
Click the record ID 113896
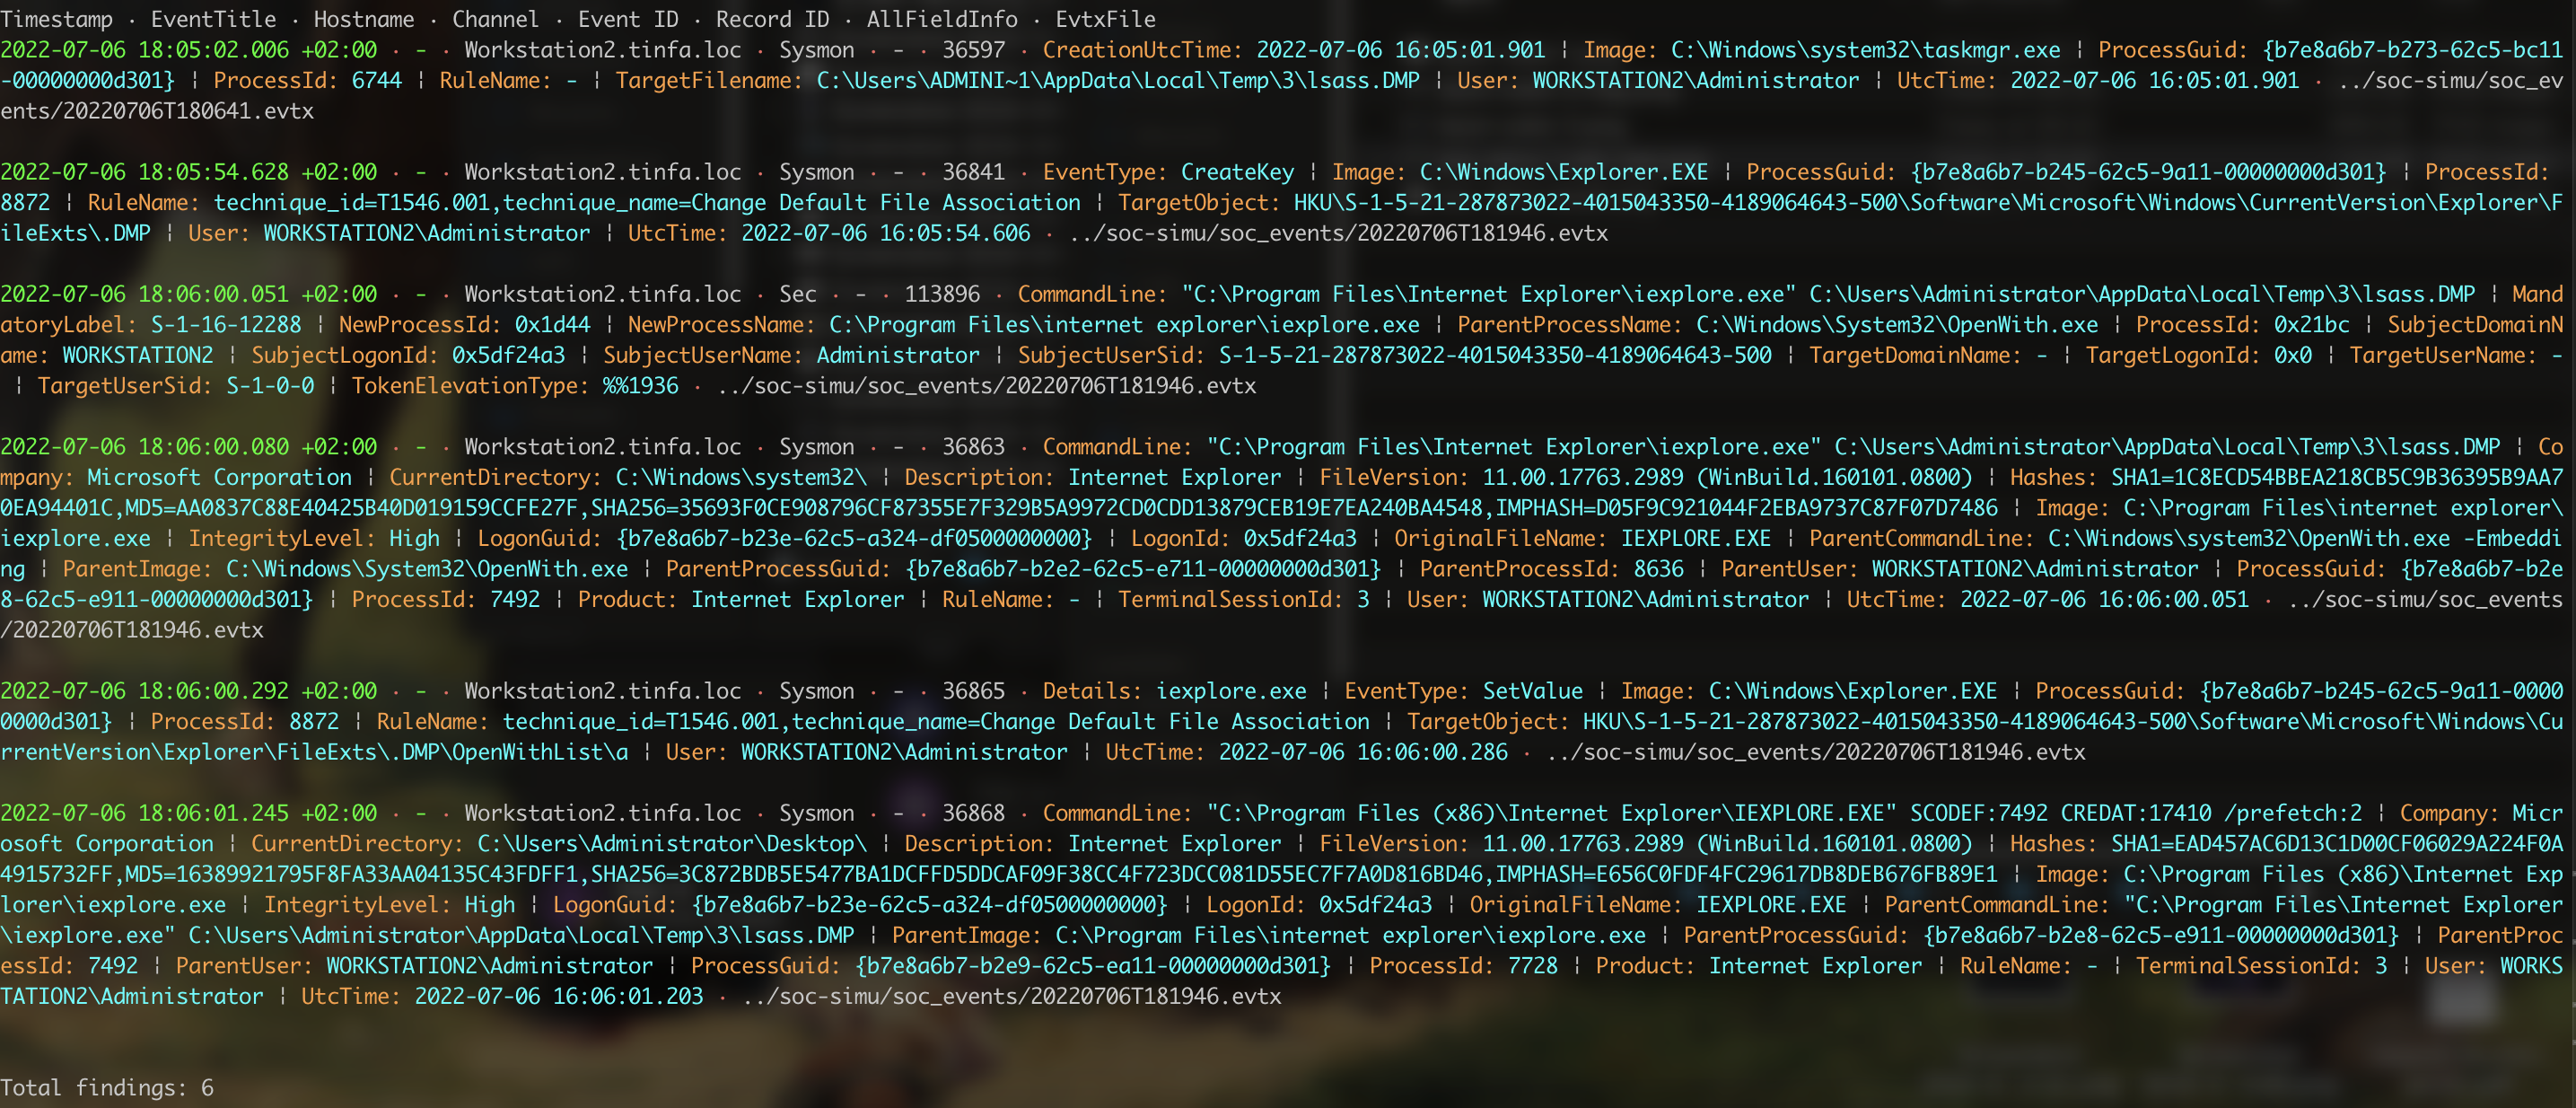[941, 294]
